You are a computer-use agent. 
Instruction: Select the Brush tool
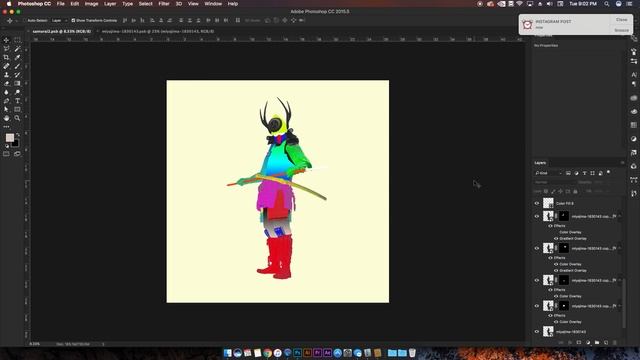[17, 66]
